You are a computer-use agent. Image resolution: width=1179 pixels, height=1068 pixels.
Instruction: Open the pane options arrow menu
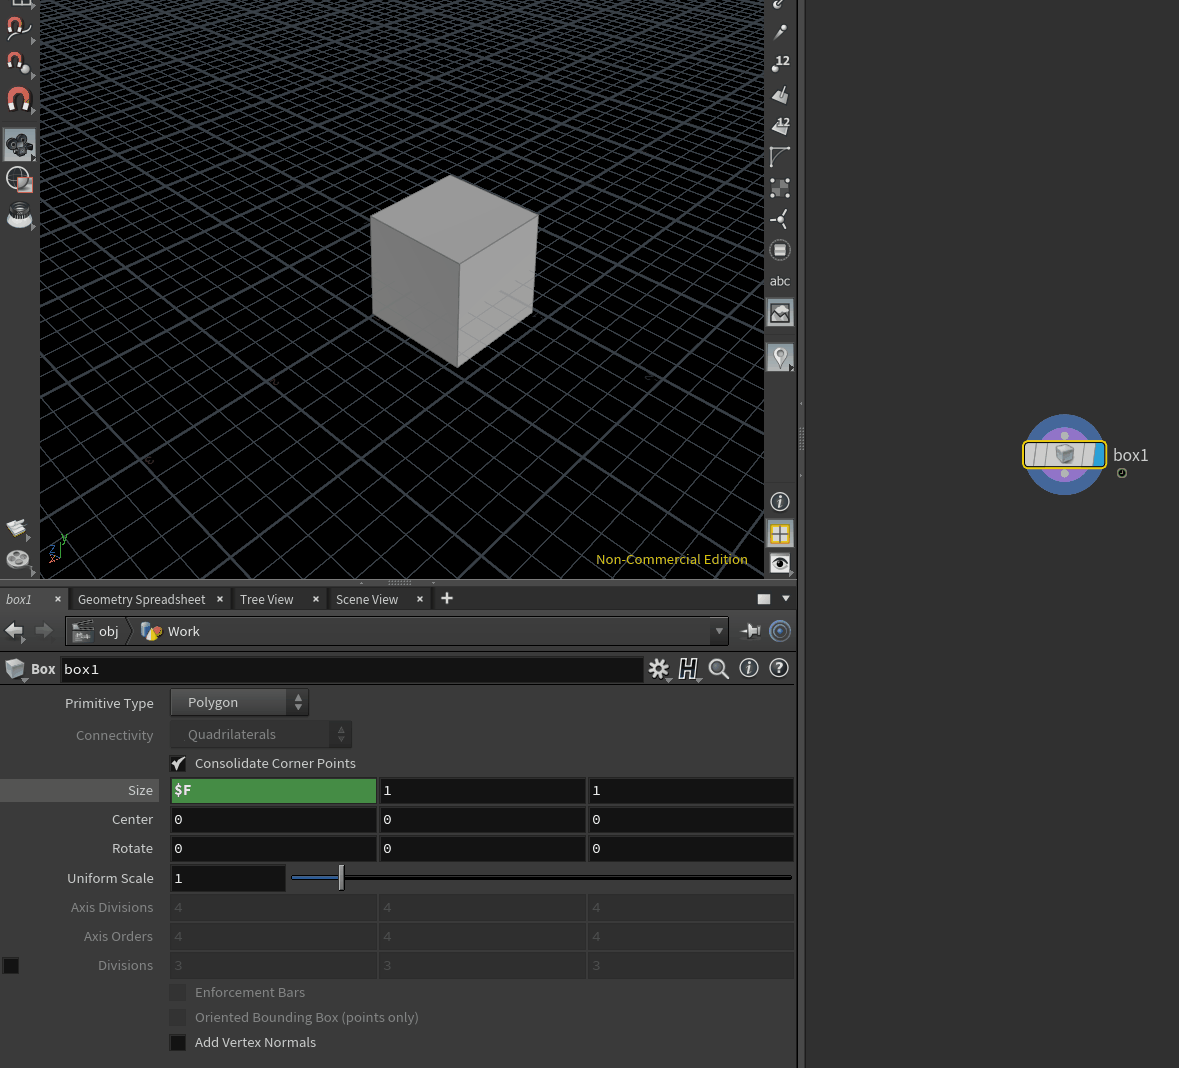(x=786, y=599)
